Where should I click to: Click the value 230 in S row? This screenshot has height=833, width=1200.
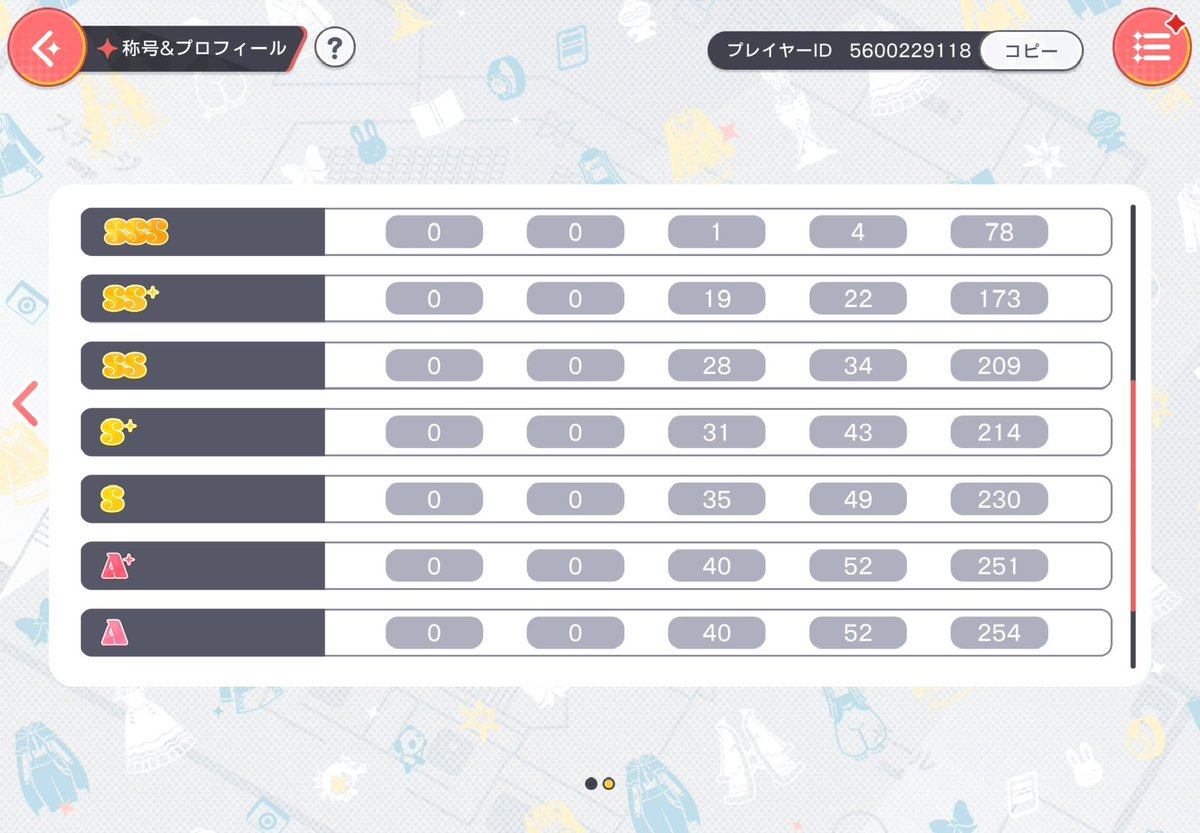pyautogui.click(x=999, y=499)
